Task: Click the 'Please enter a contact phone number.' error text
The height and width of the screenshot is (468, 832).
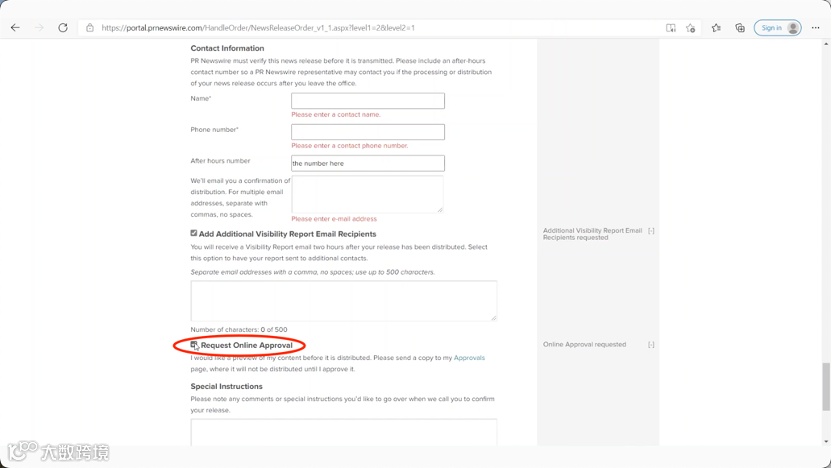Action: [350, 145]
